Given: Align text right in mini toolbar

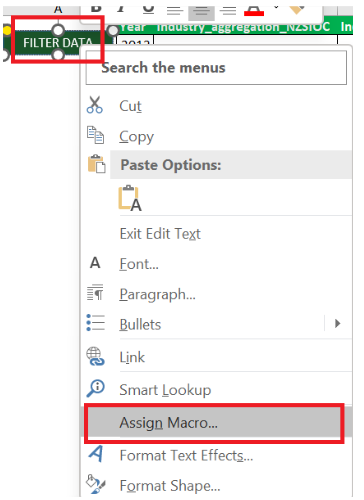Looking at the screenshot, I should point(228,11).
